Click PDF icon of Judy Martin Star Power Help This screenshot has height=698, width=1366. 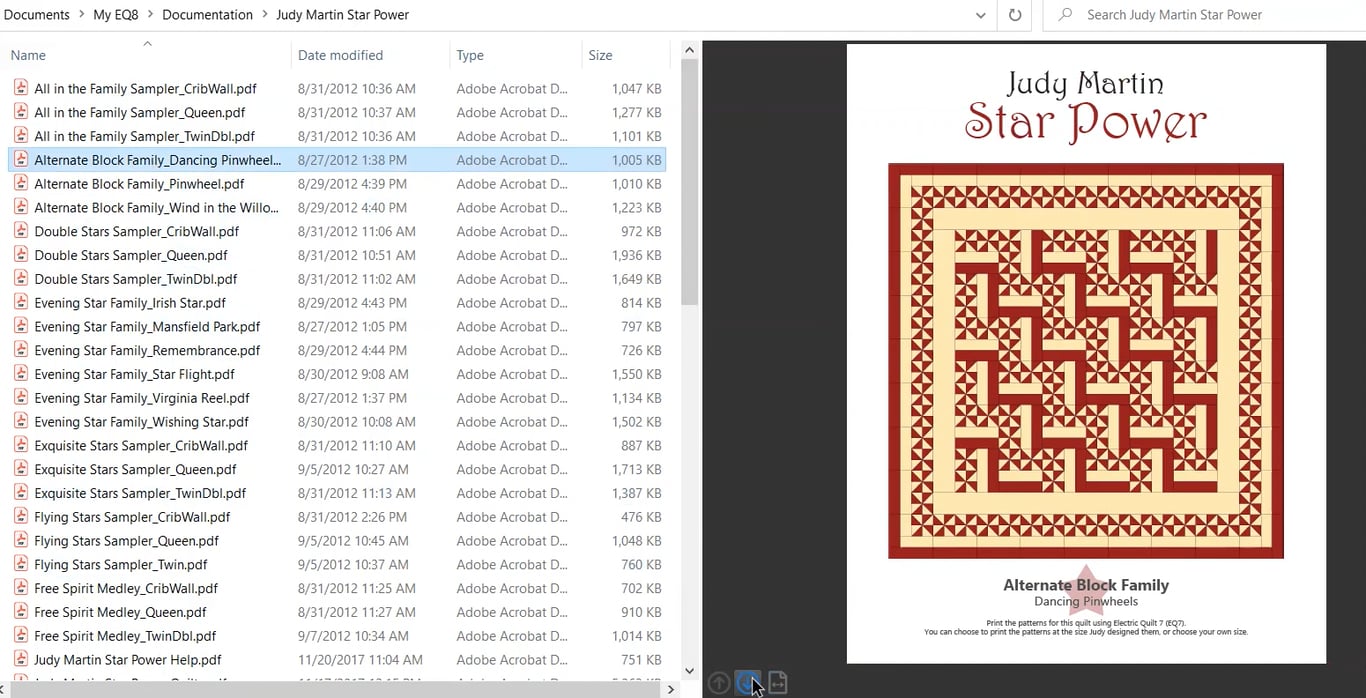click(x=21, y=660)
